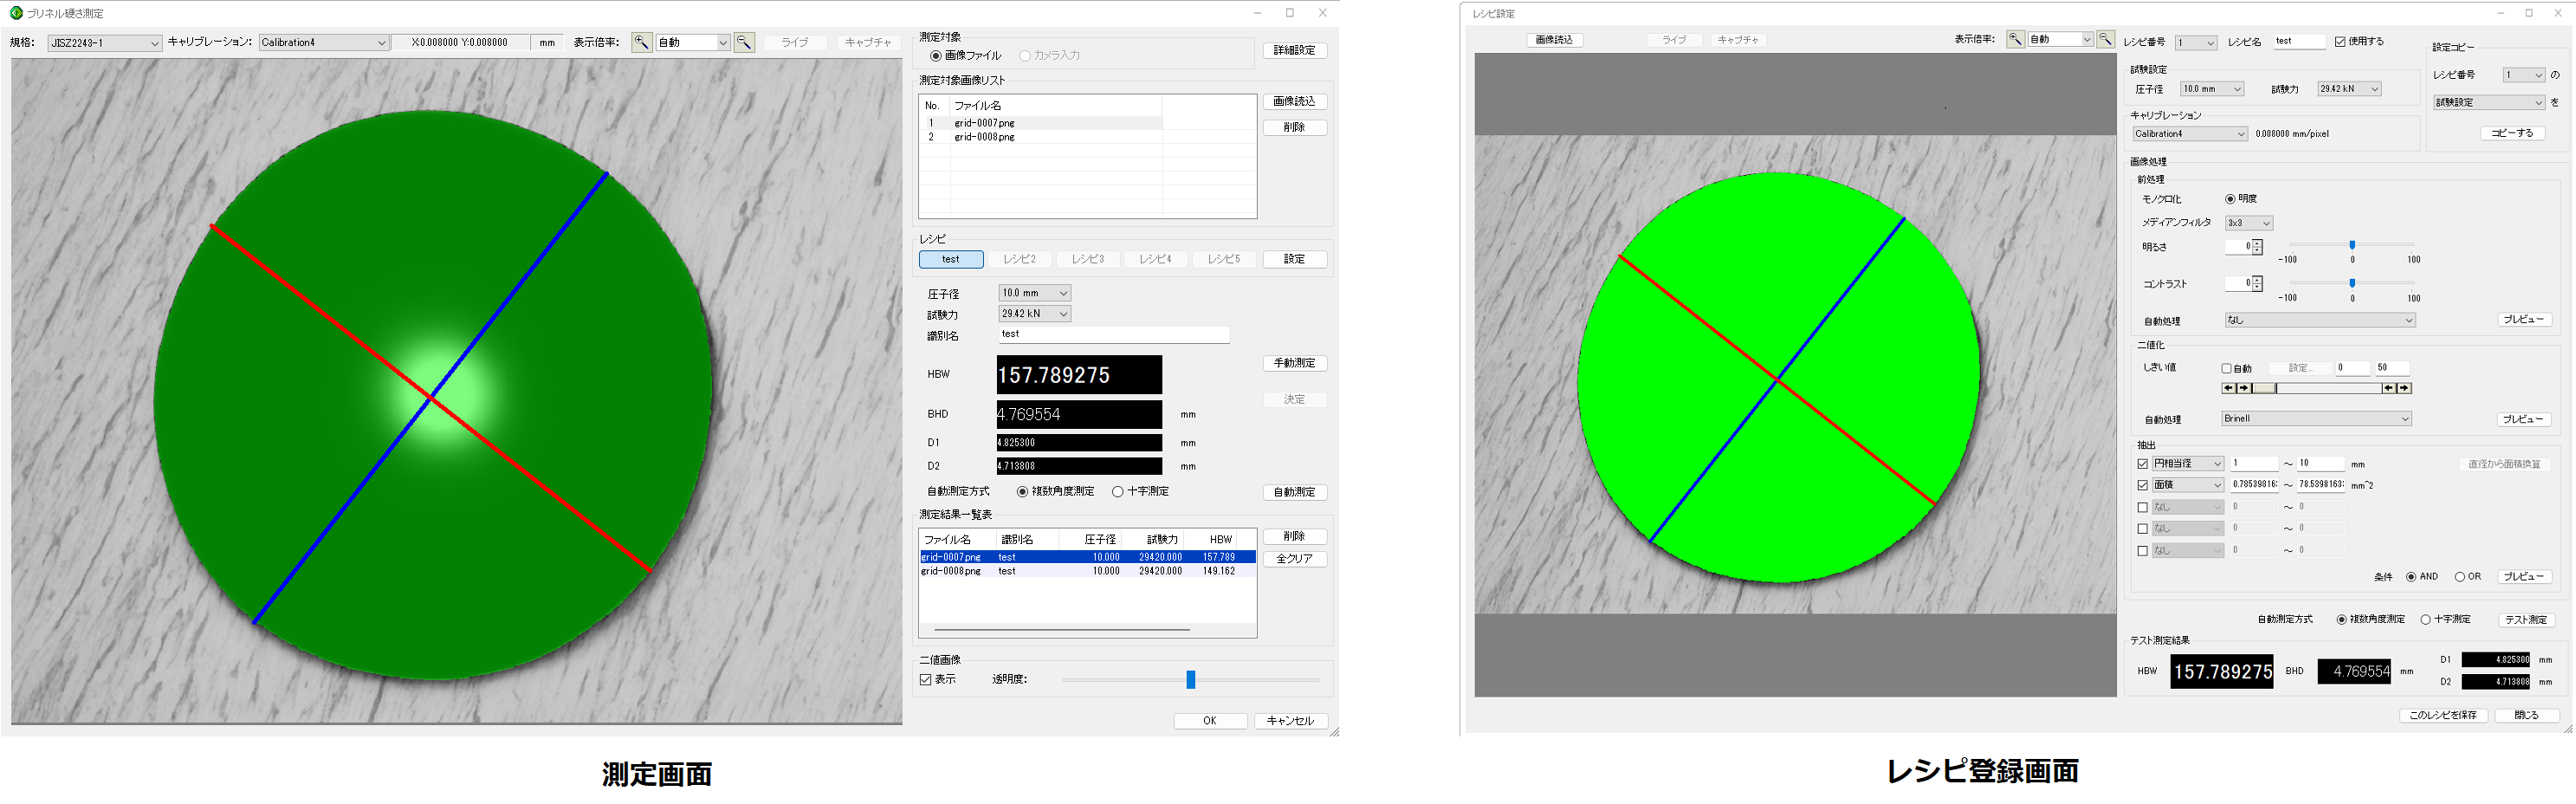Nudge threshold upper bound right arrow
This screenshot has height=804, width=2576.
point(2403,388)
